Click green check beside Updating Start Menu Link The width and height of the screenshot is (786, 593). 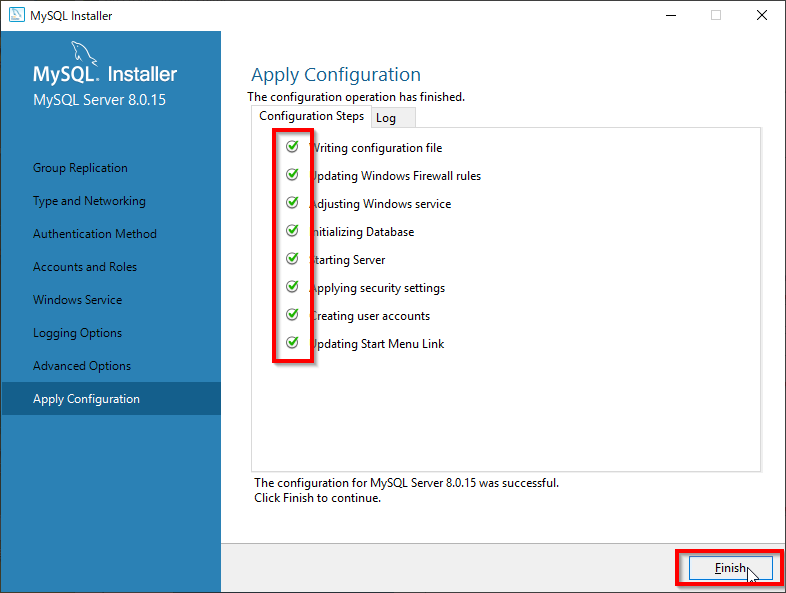click(292, 343)
